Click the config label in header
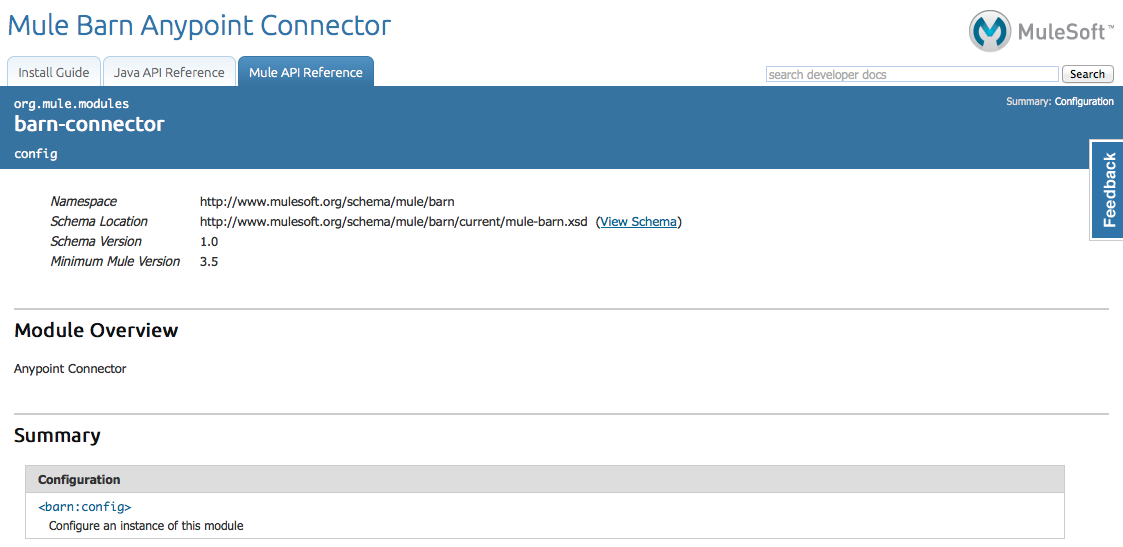Image resolution: width=1123 pixels, height=547 pixels. pos(36,154)
